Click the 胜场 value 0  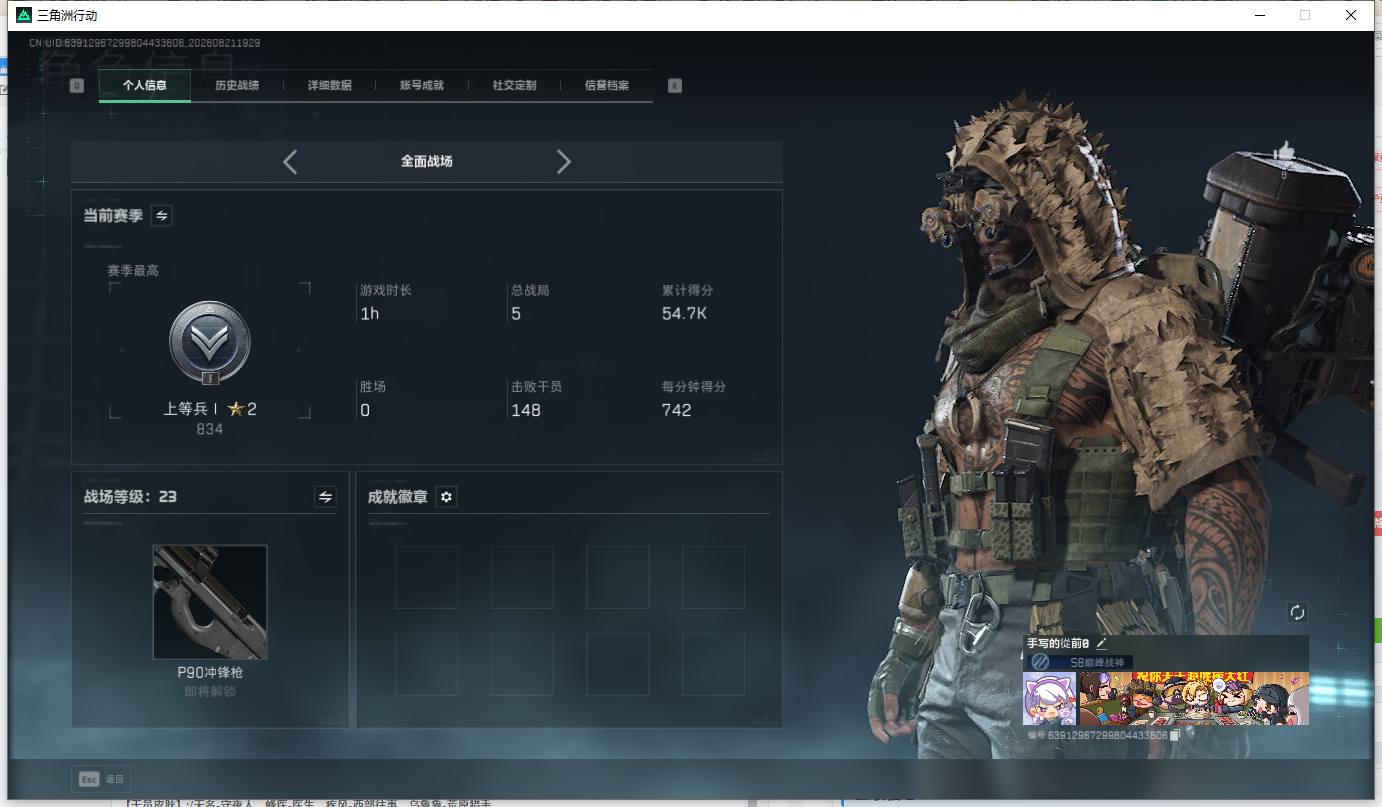365,410
